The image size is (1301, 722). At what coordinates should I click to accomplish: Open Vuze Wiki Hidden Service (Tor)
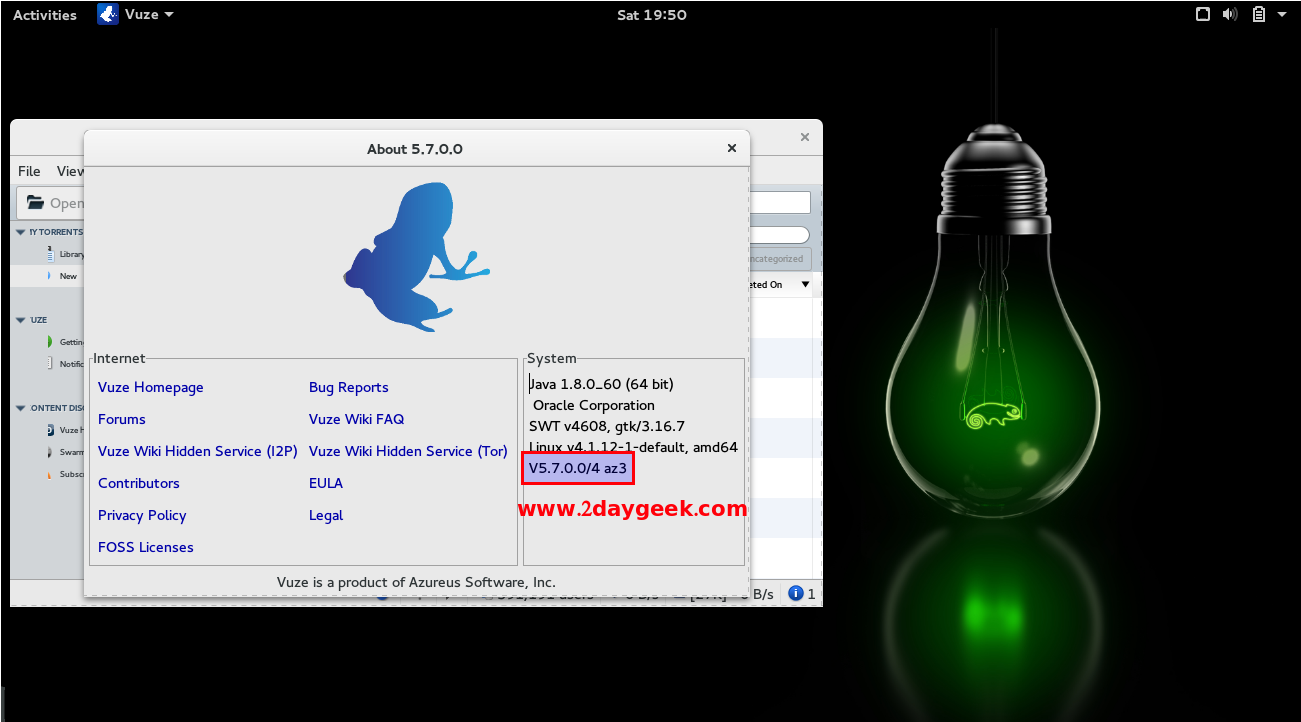(x=408, y=451)
